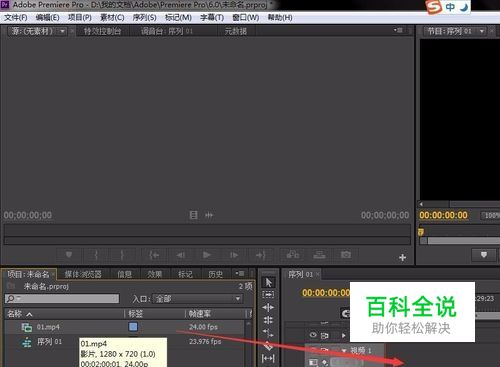This screenshot has width=500, height=367.
Task: Select the Razor tool
Action: pos(268,346)
